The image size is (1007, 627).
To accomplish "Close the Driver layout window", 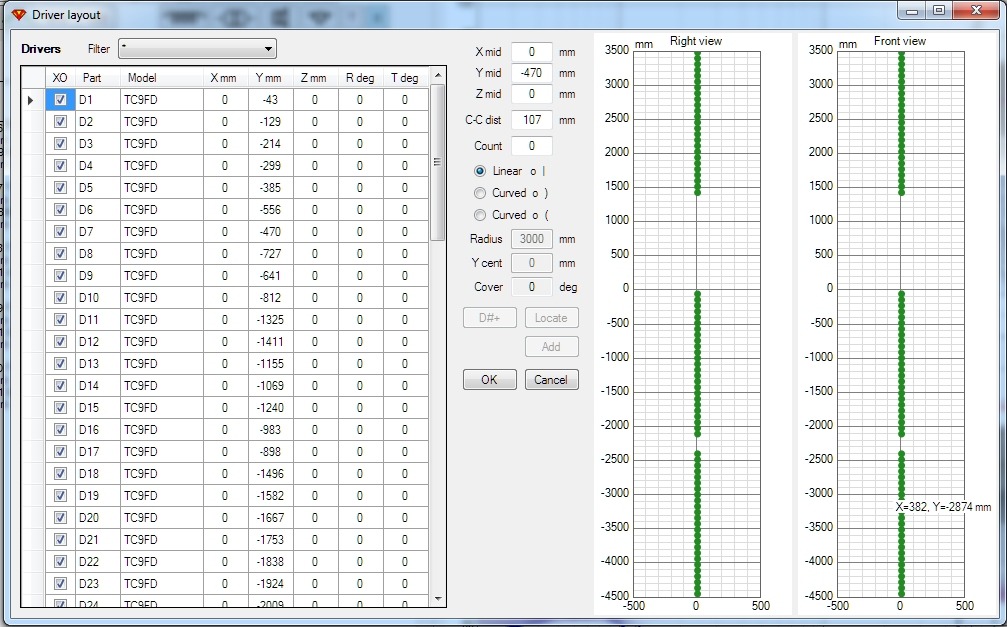I will click(x=978, y=11).
